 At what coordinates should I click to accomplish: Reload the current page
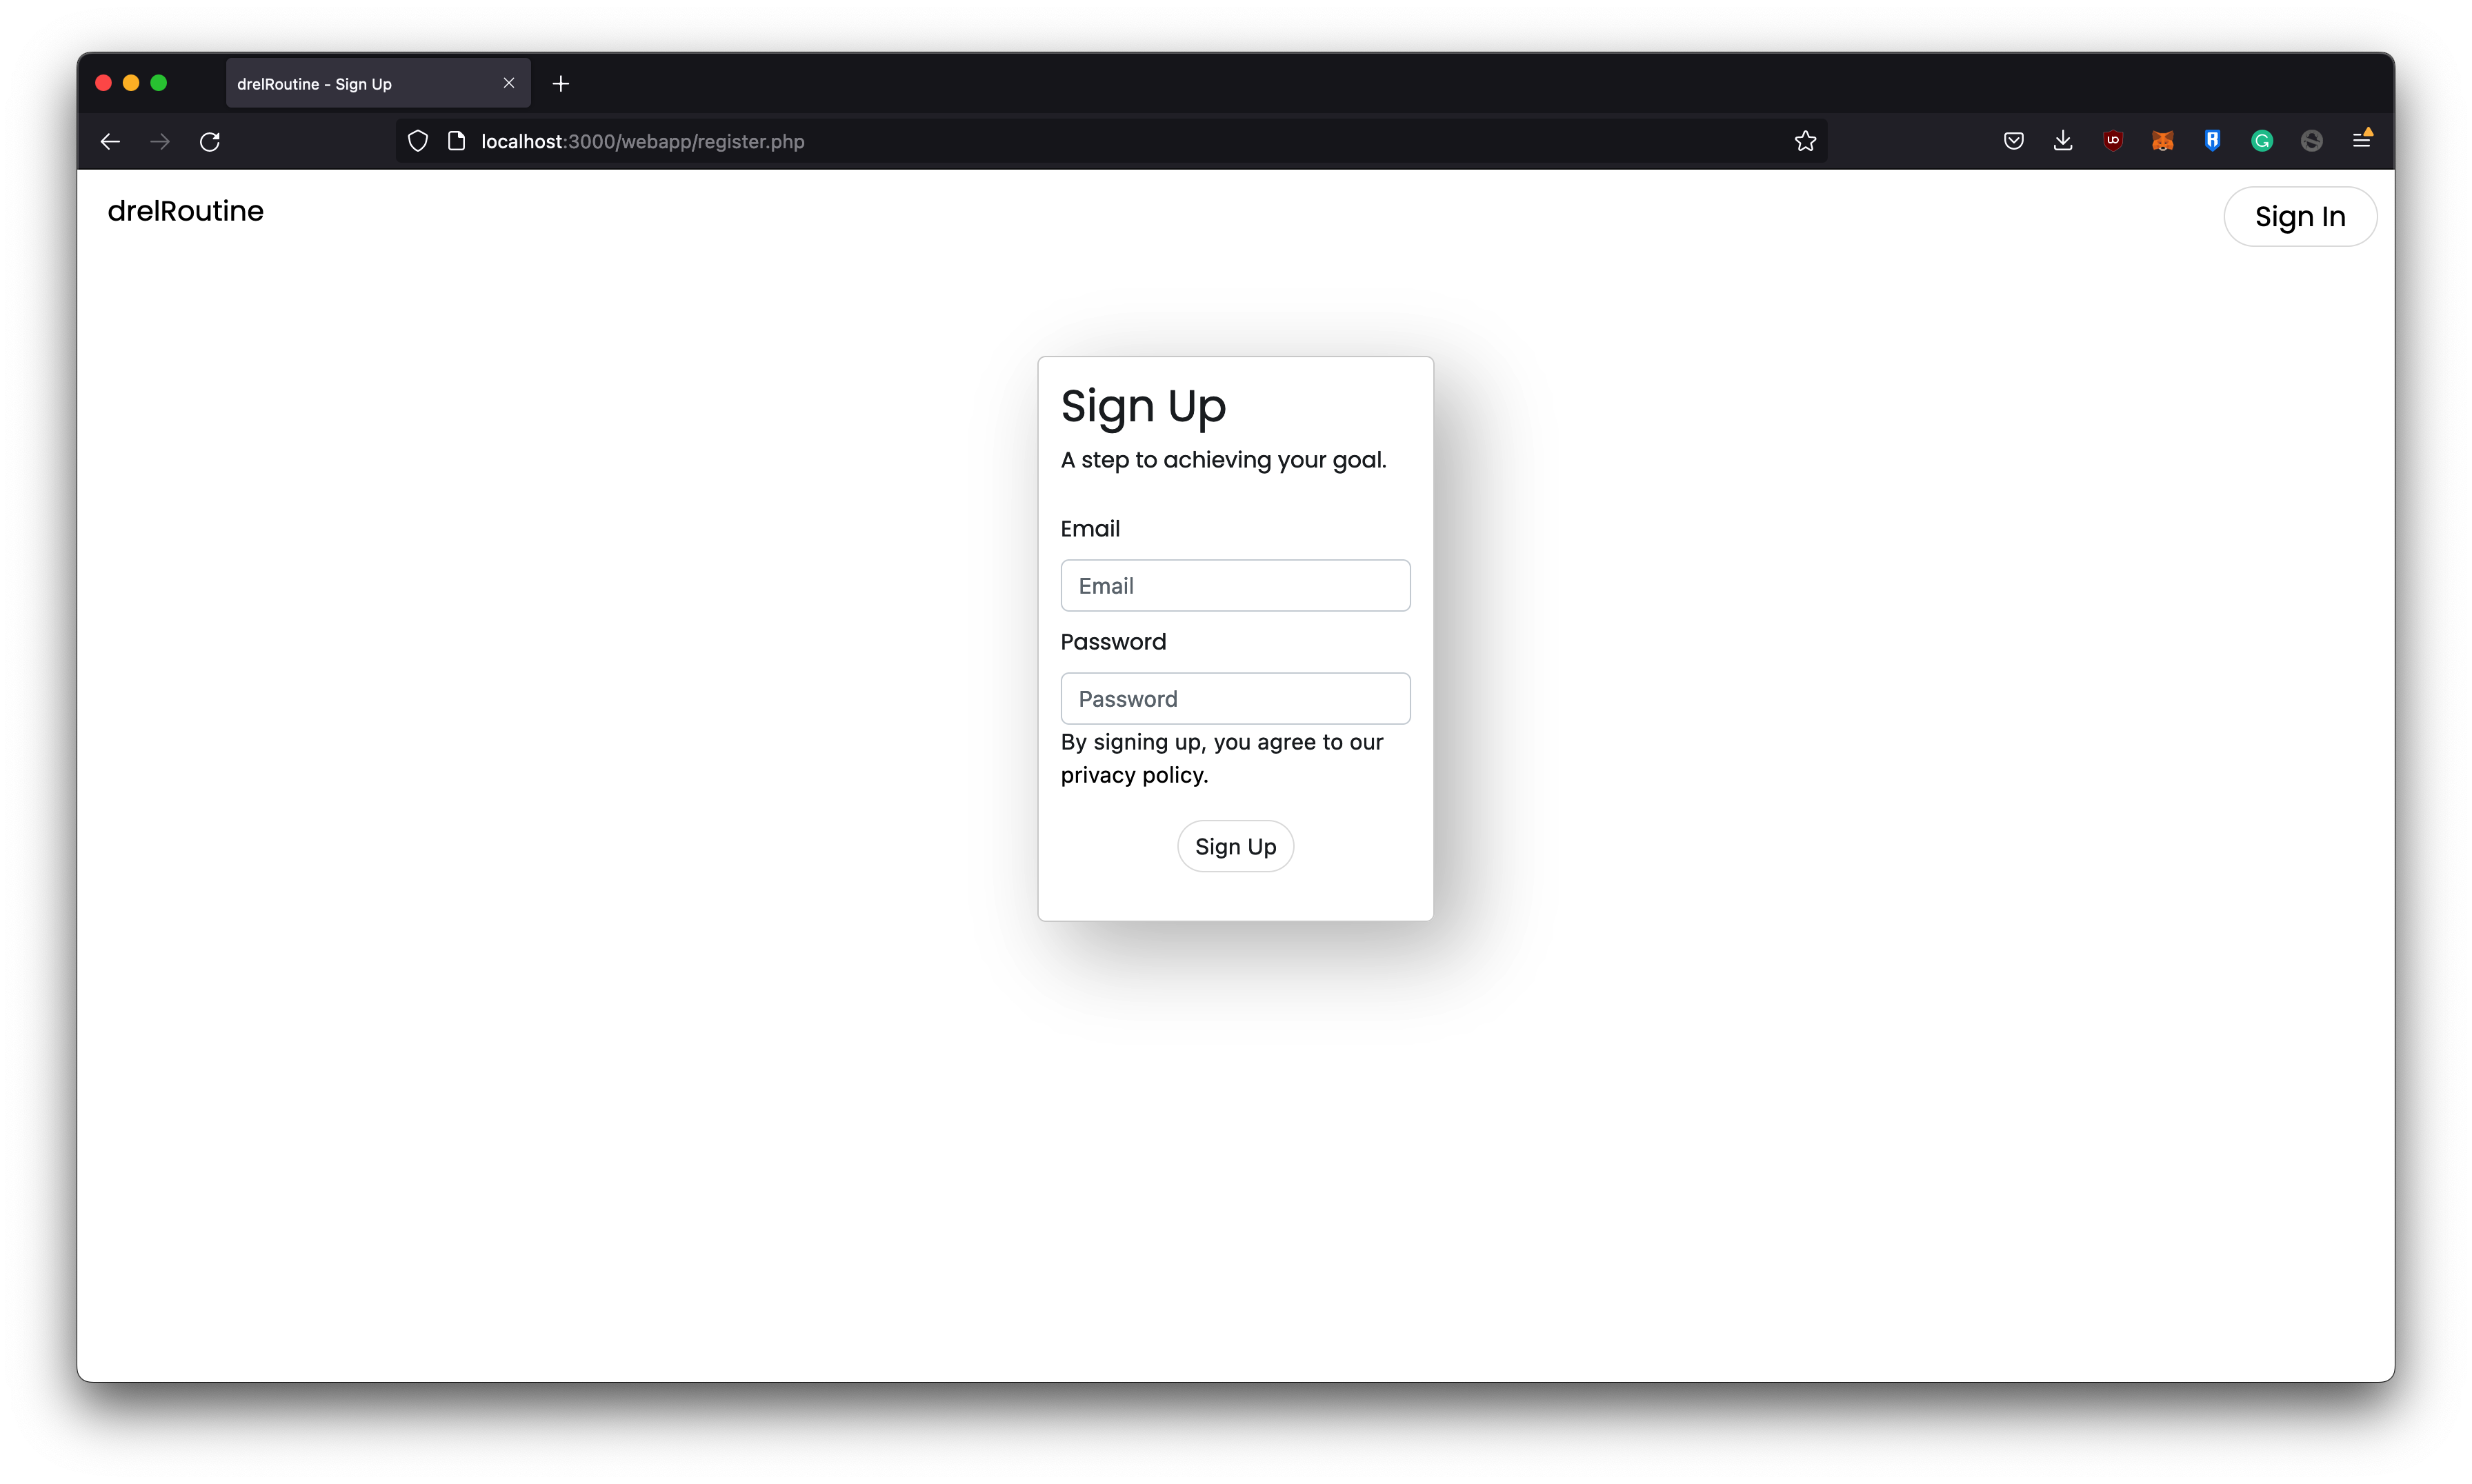(x=210, y=142)
